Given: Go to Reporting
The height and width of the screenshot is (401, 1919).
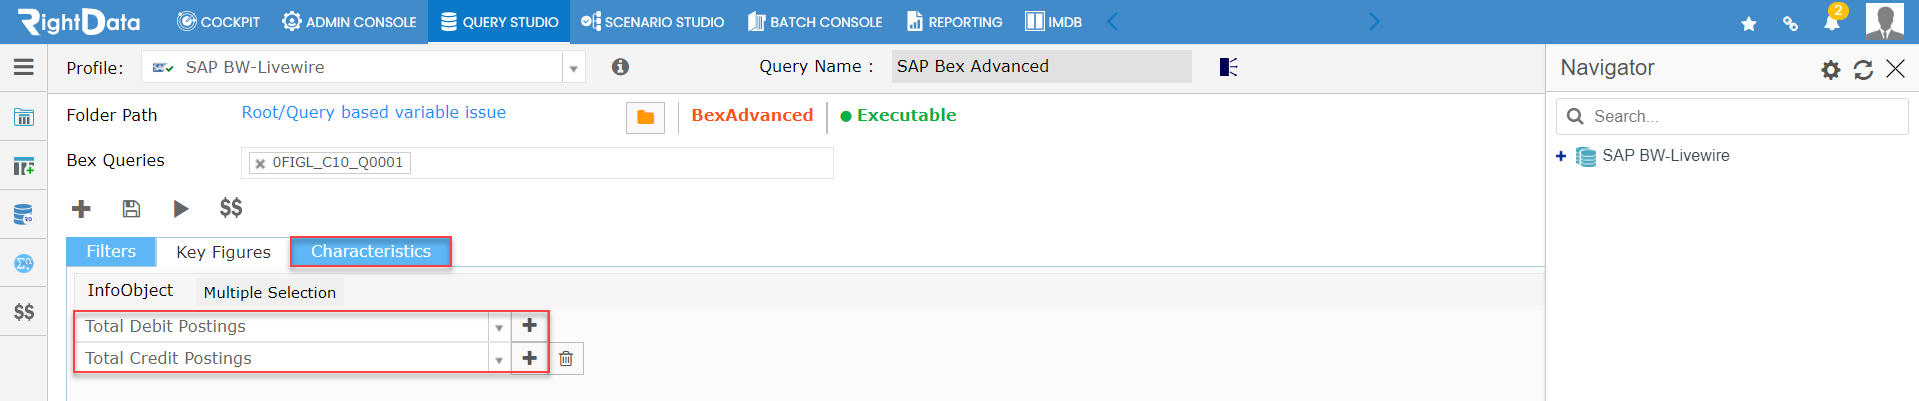Looking at the screenshot, I should tap(954, 22).
